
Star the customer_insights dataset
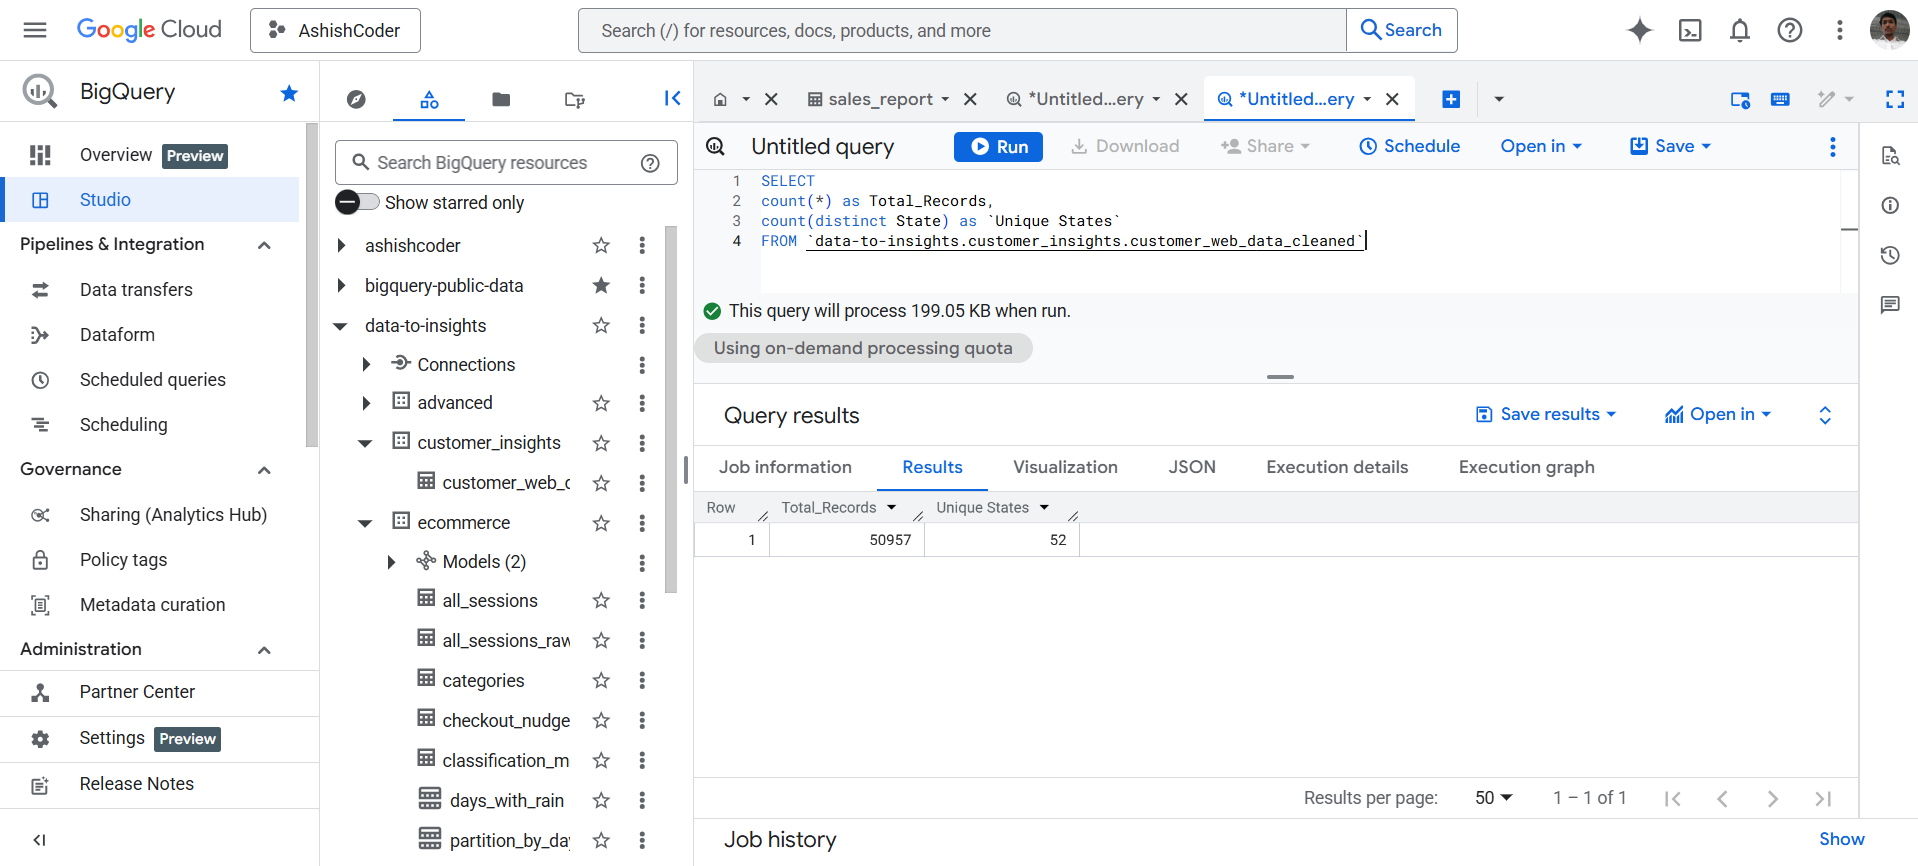pos(601,443)
